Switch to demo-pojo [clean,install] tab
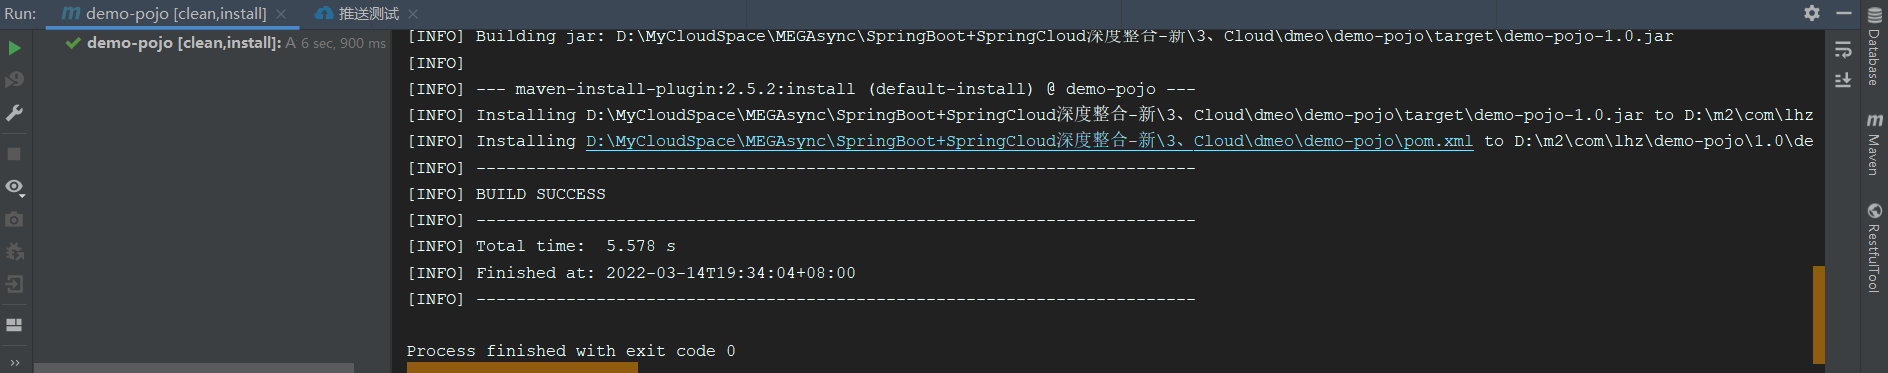 (165, 14)
